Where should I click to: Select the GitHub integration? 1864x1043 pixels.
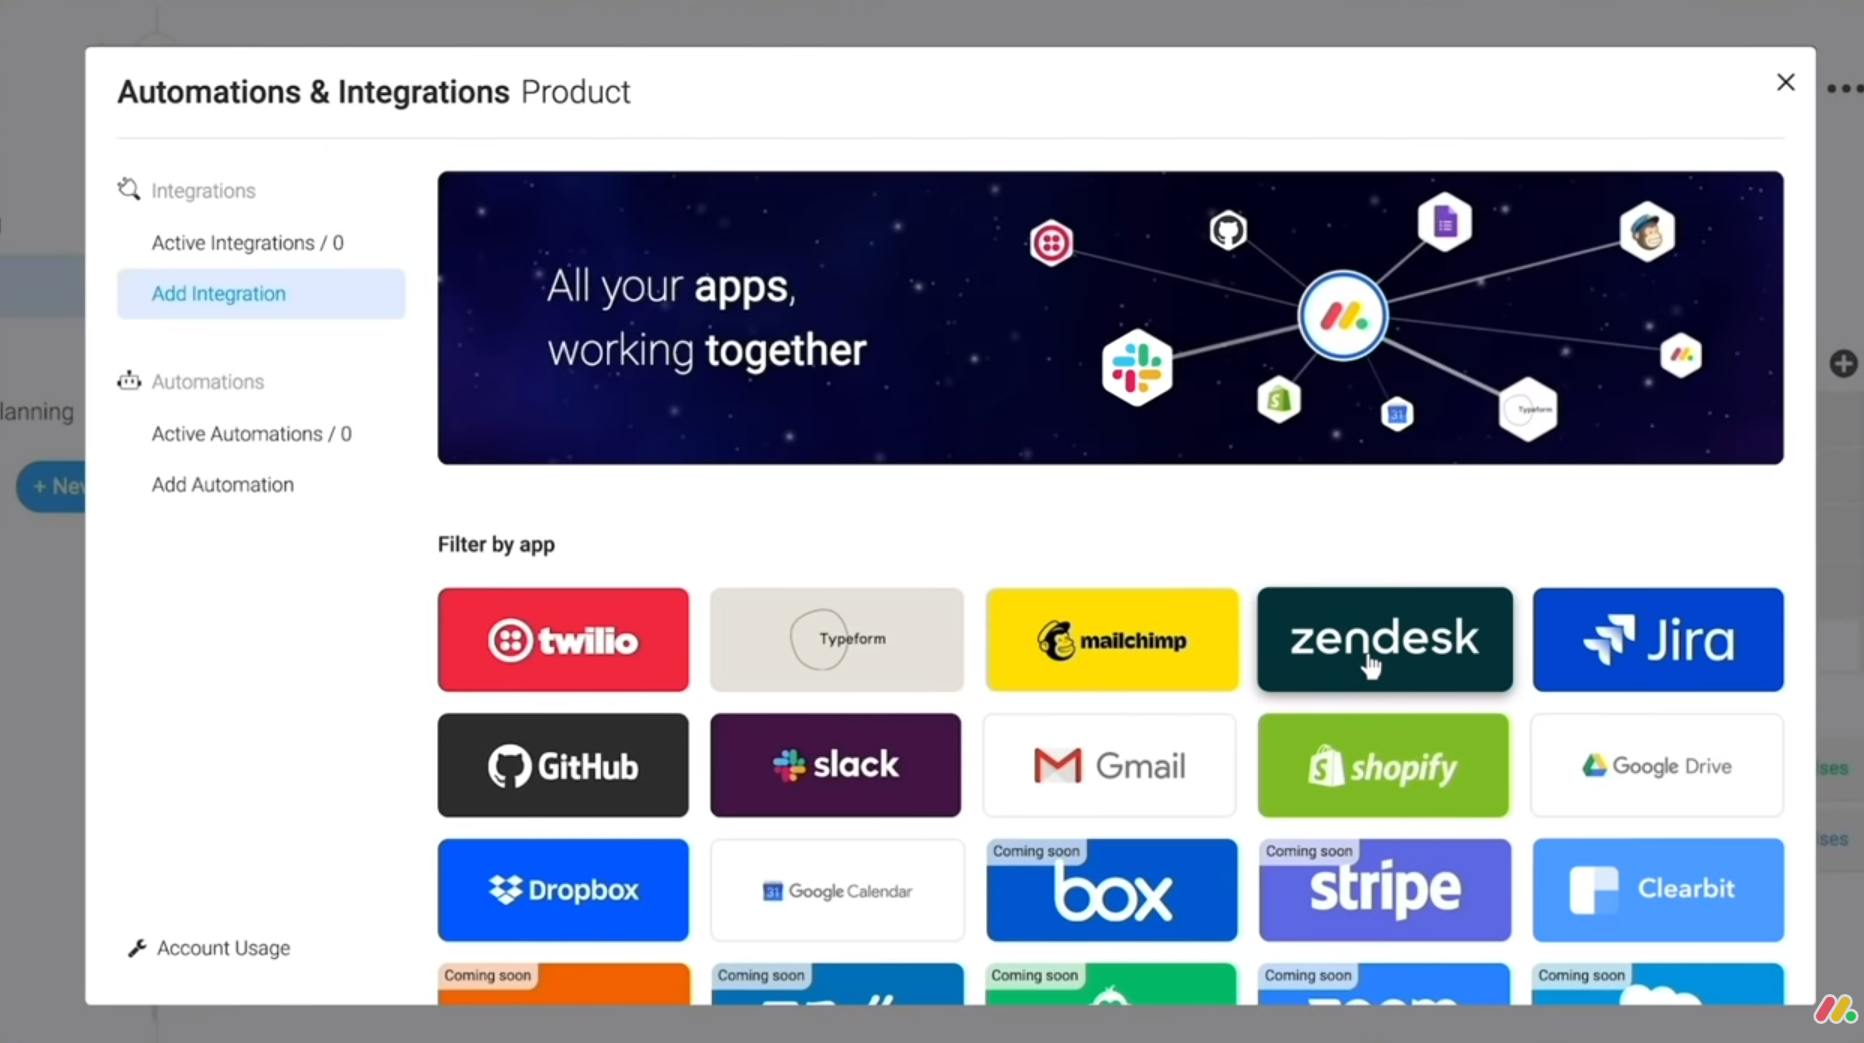coord(563,765)
